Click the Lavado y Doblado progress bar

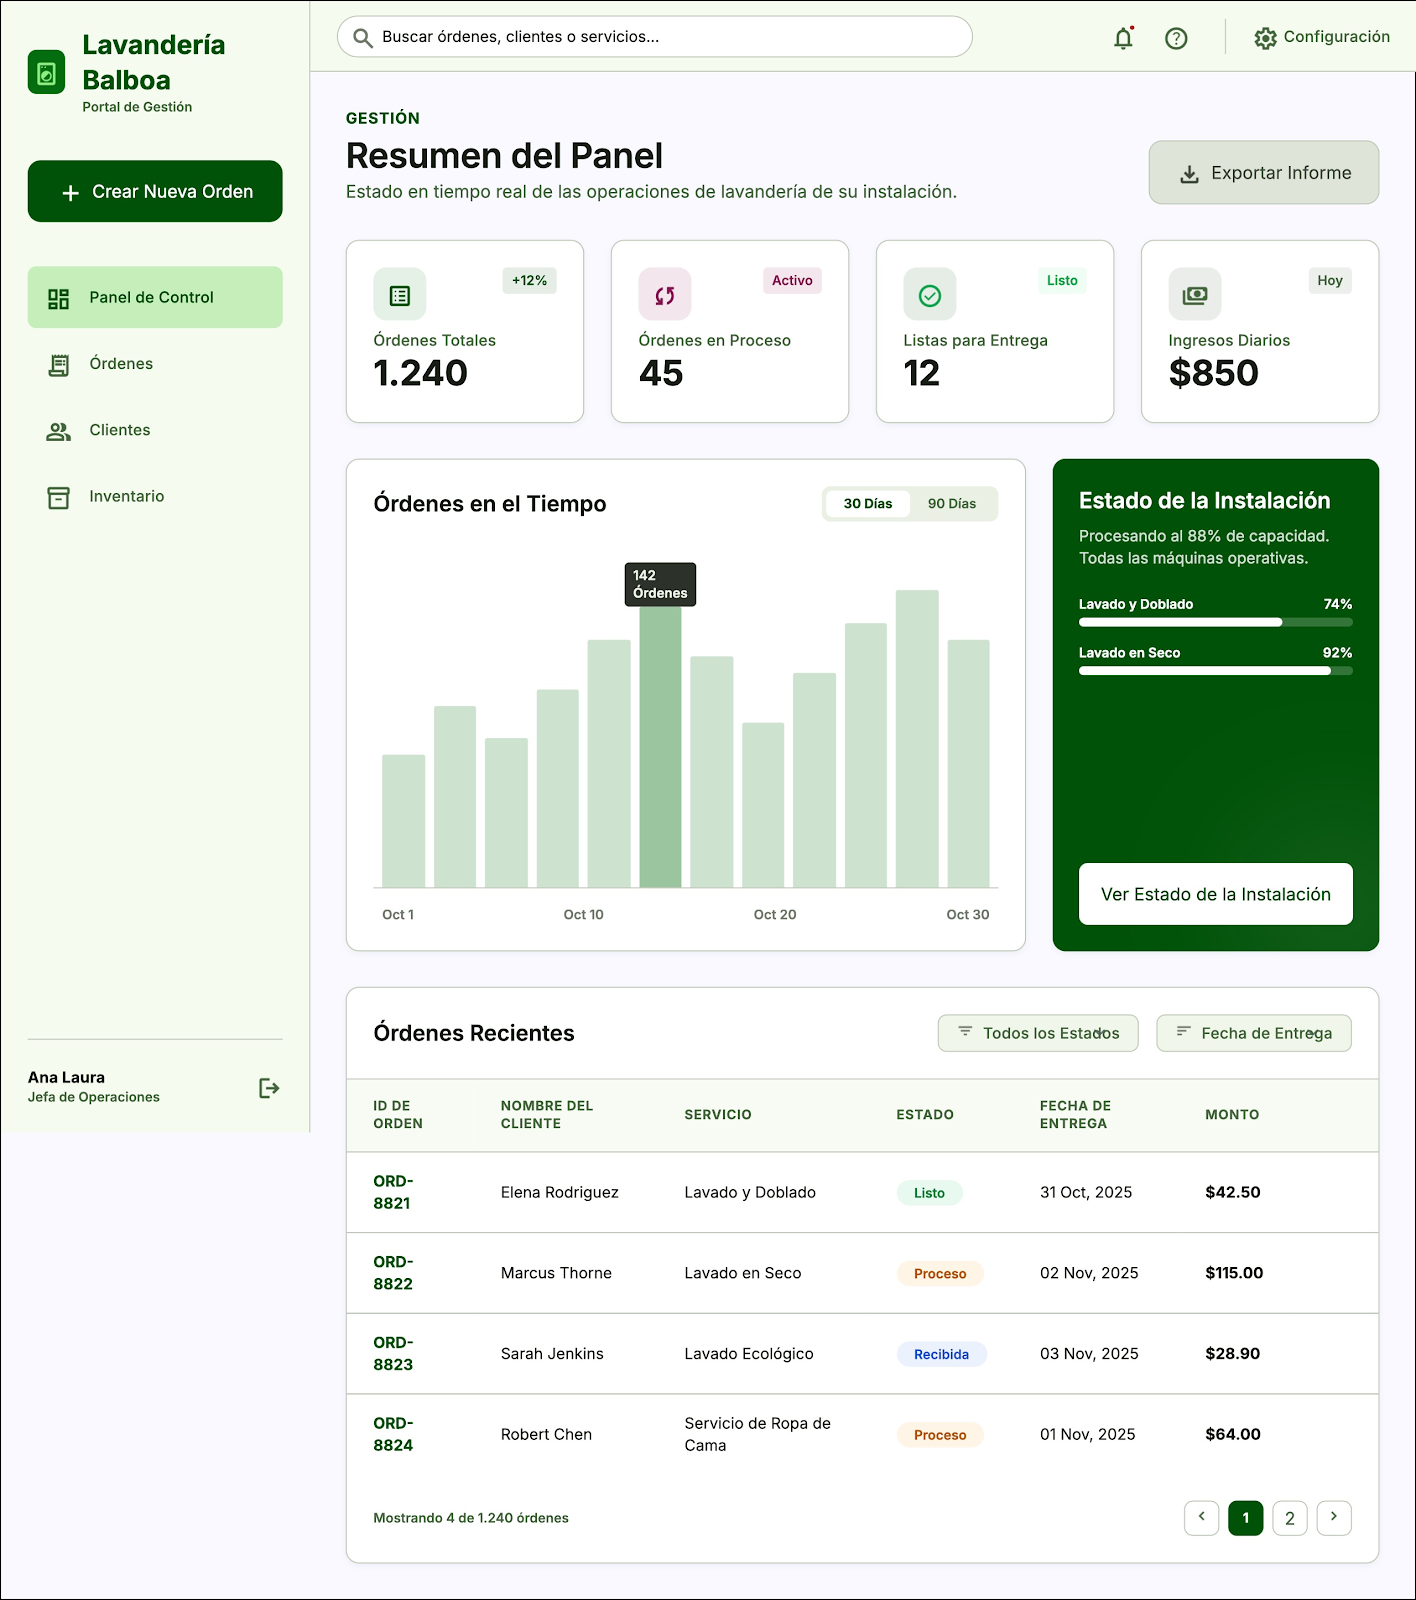[1216, 622]
